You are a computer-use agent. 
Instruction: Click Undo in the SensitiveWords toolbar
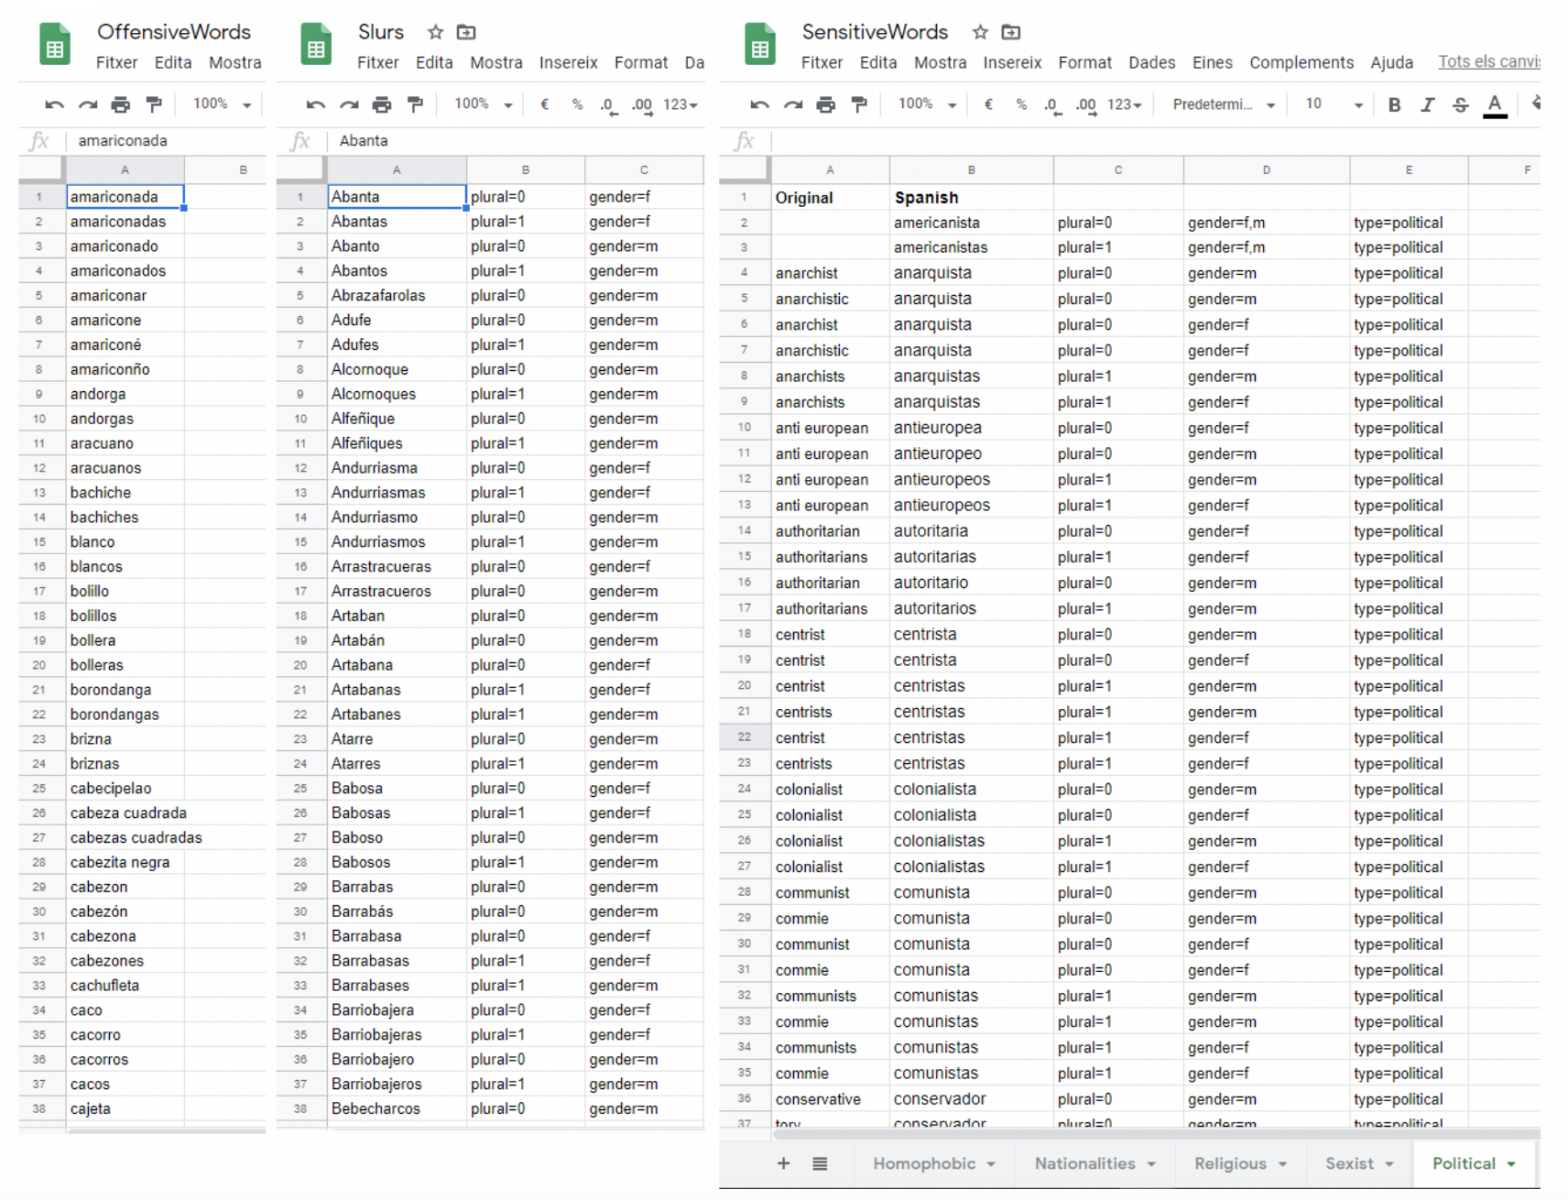(760, 104)
